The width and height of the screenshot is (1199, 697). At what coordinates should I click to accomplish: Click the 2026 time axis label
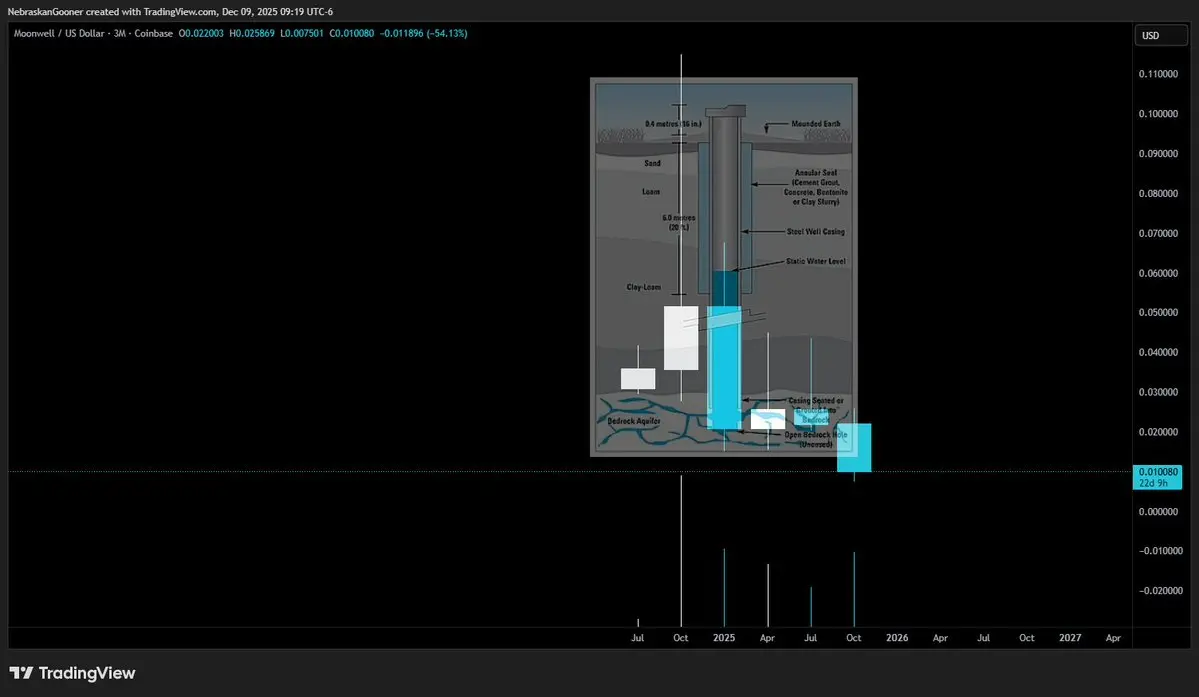point(897,637)
